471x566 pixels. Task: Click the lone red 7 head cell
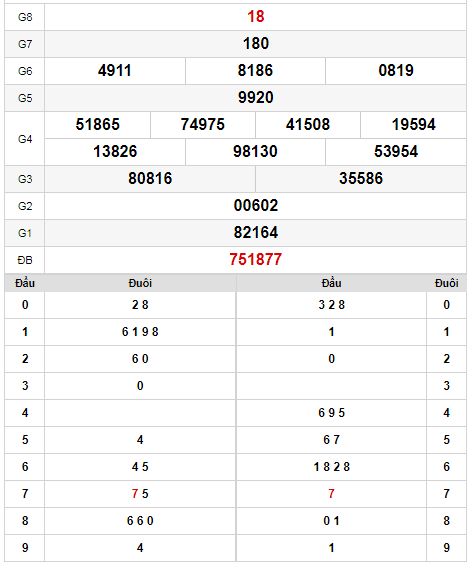331,494
